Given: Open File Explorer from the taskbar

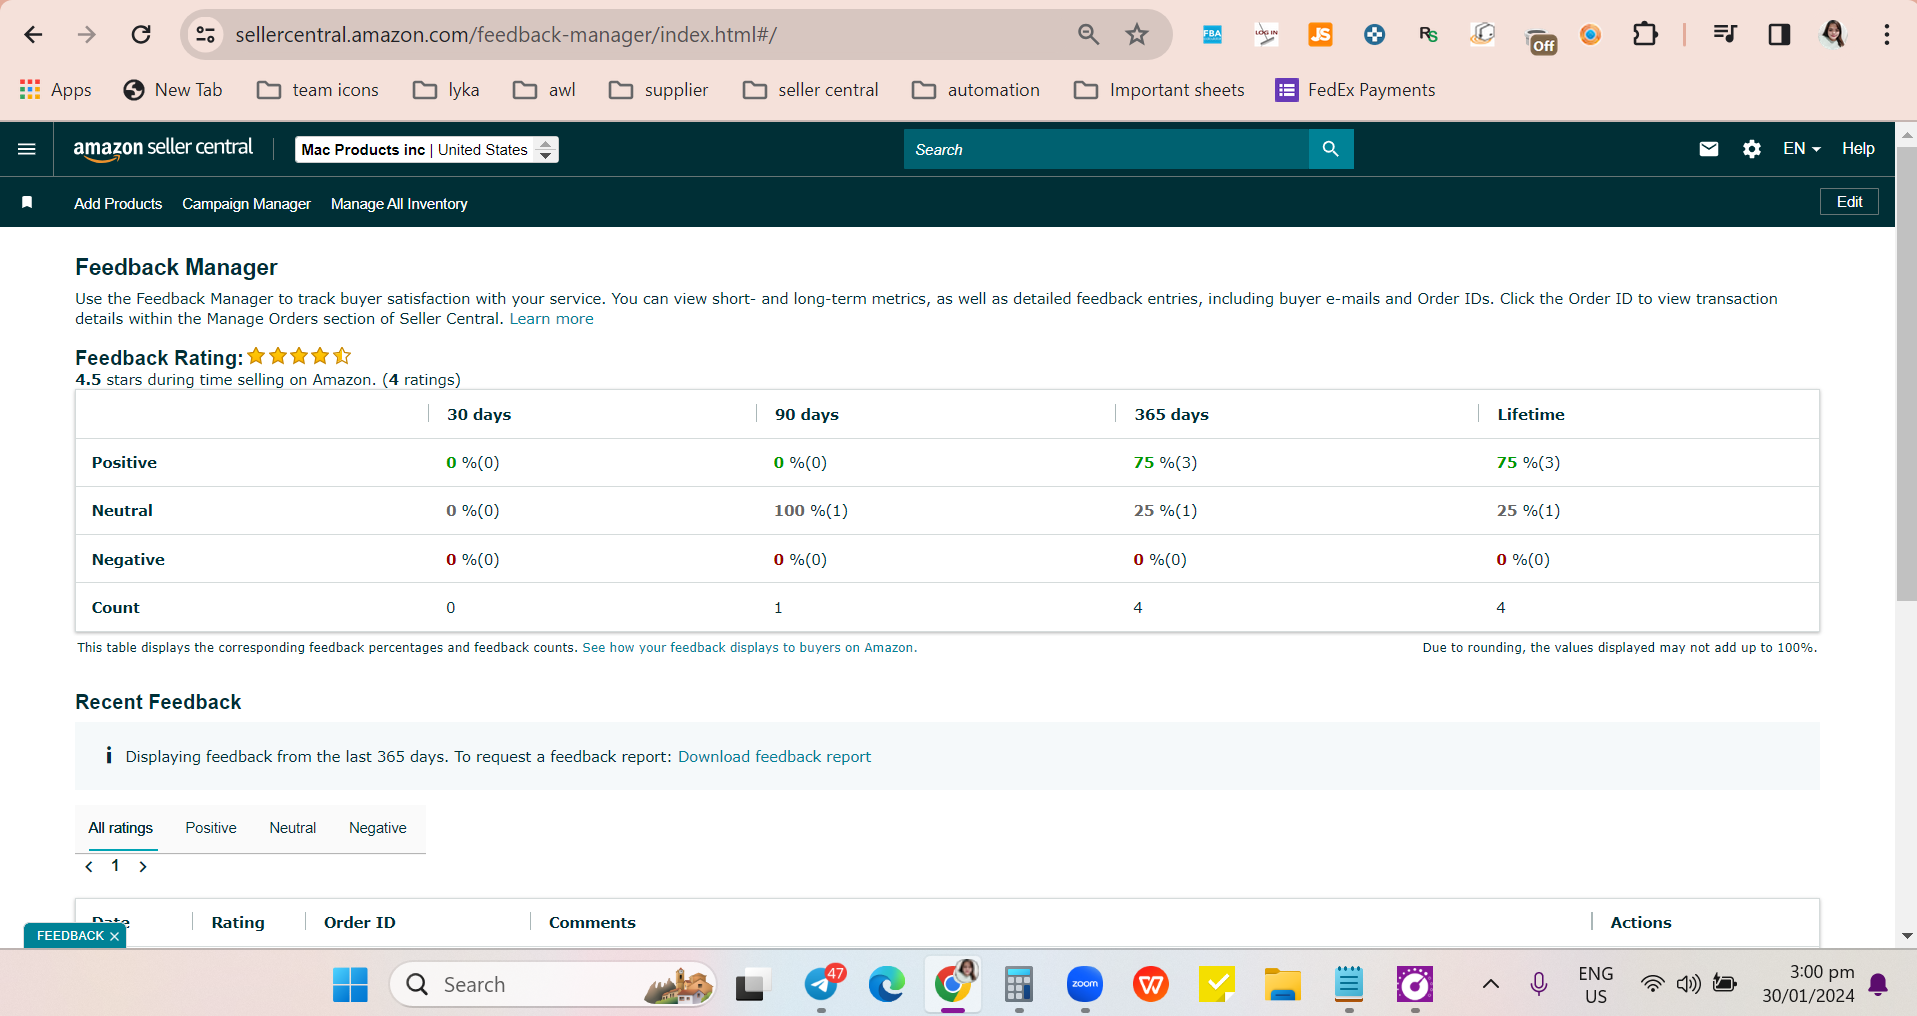Looking at the screenshot, I should tap(1283, 985).
